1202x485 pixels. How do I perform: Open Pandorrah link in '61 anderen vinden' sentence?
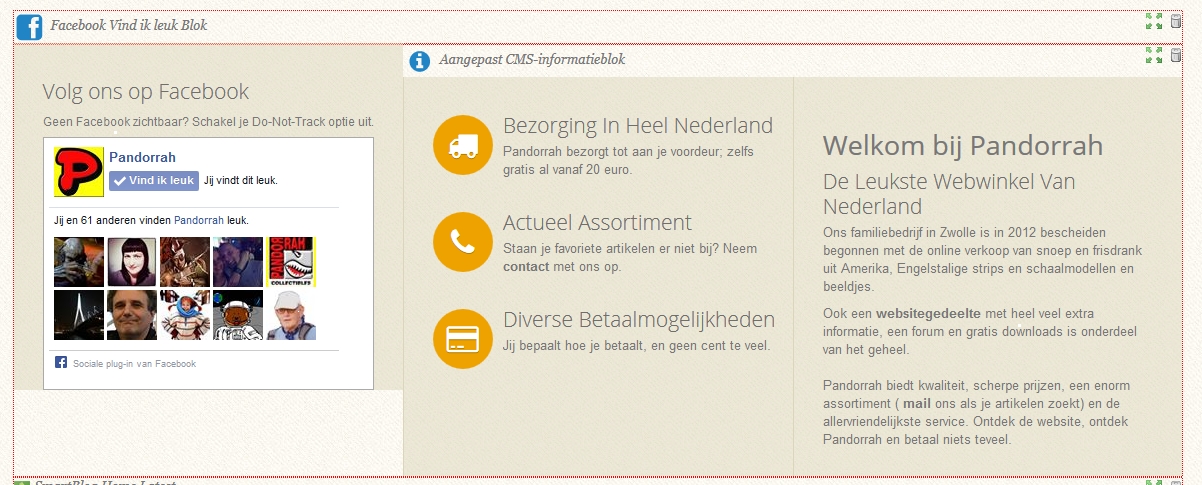[199, 220]
